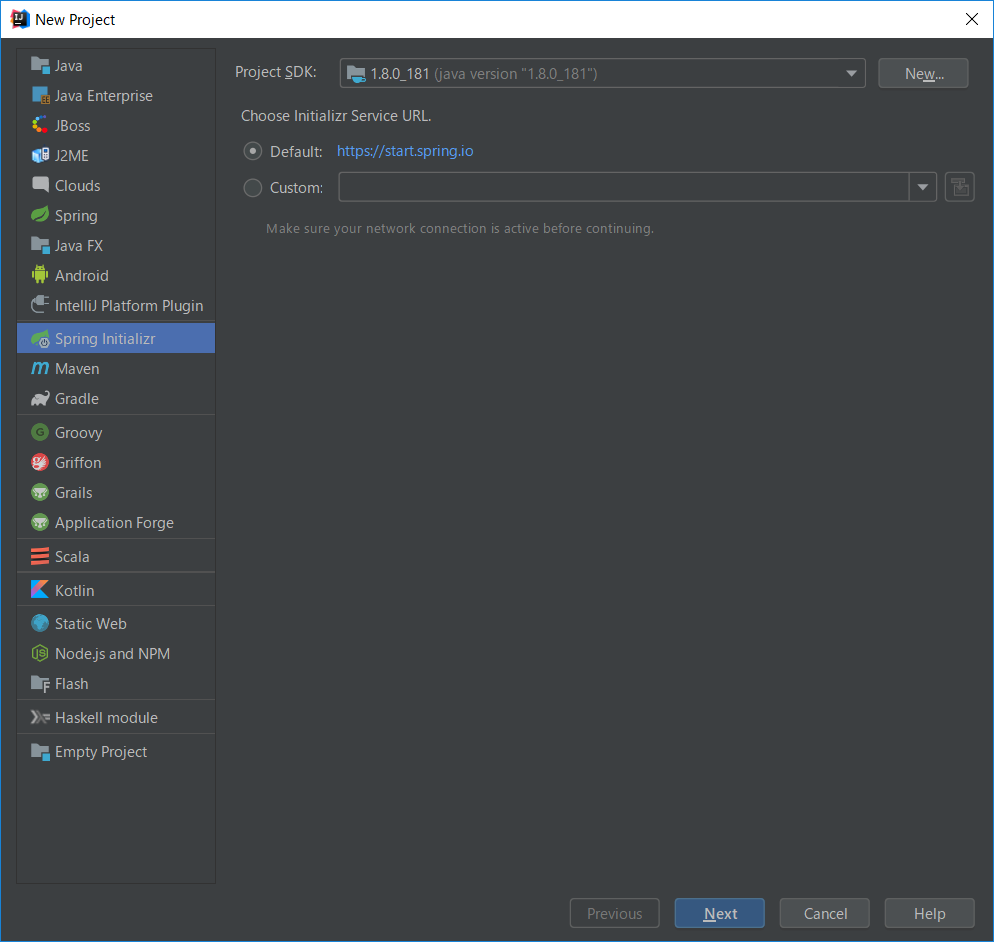Select the Kotlin label in list
The image size is (994, 942).
click(74, 591)
